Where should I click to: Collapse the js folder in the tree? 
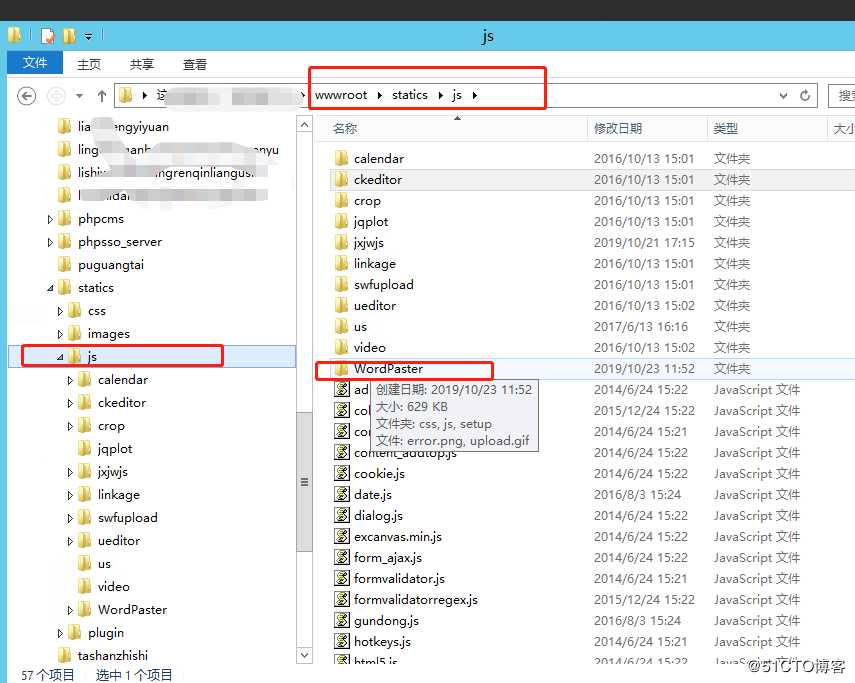tap(58, 356)
